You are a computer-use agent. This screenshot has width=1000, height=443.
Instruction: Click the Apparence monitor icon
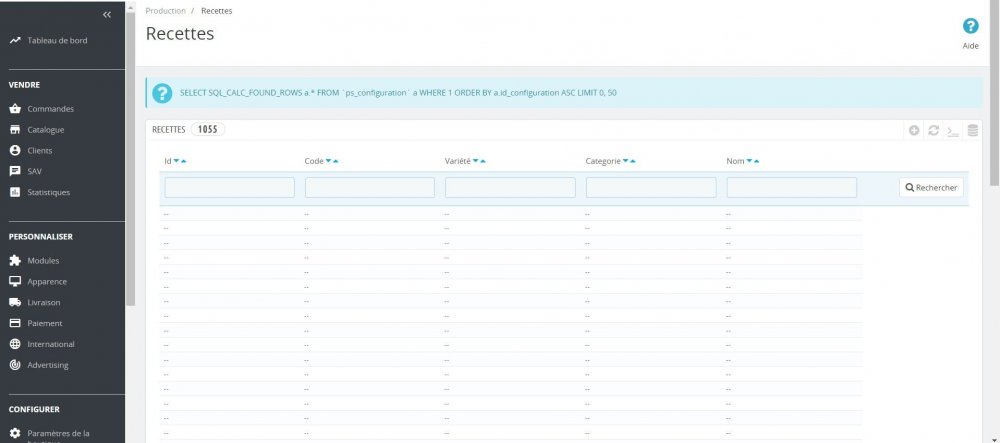(x=15, y=281)
